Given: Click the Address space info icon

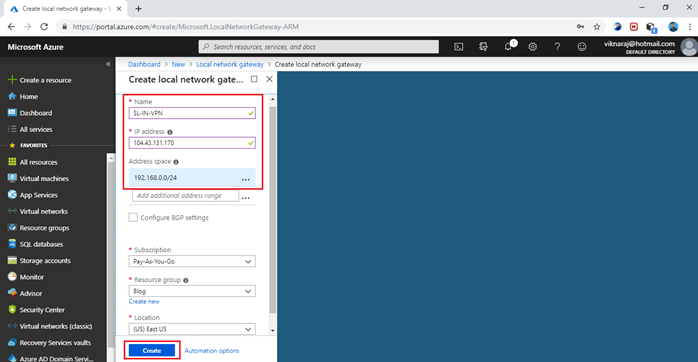Looking at the screenshot, I should point(176,162).
